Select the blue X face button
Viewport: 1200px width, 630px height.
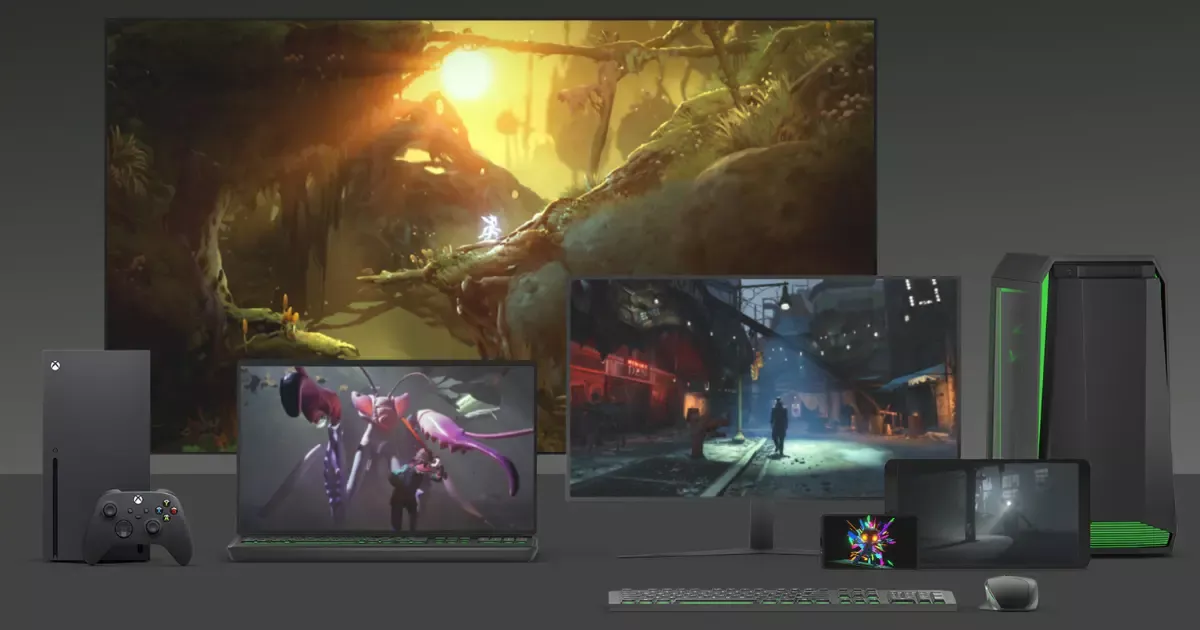click(x=159, y=510)
